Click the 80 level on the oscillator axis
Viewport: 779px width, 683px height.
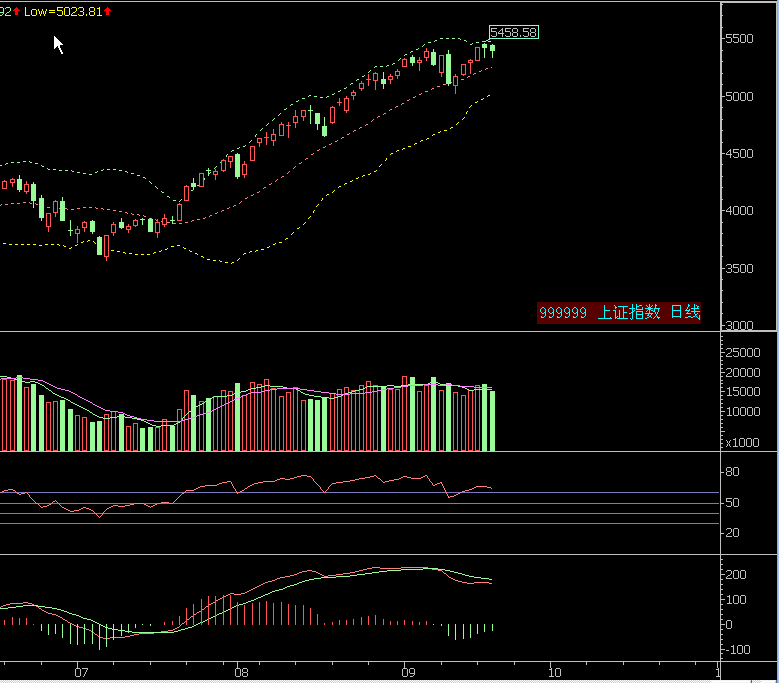[x=732, y=472]
